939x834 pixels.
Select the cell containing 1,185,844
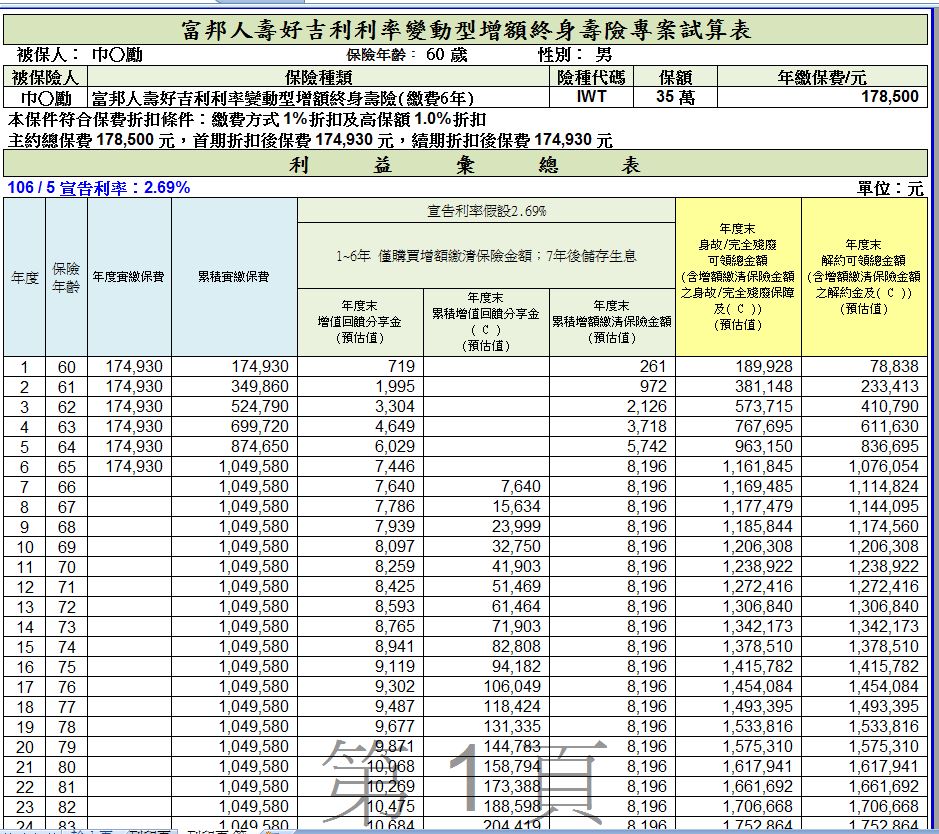pos(738,527)
